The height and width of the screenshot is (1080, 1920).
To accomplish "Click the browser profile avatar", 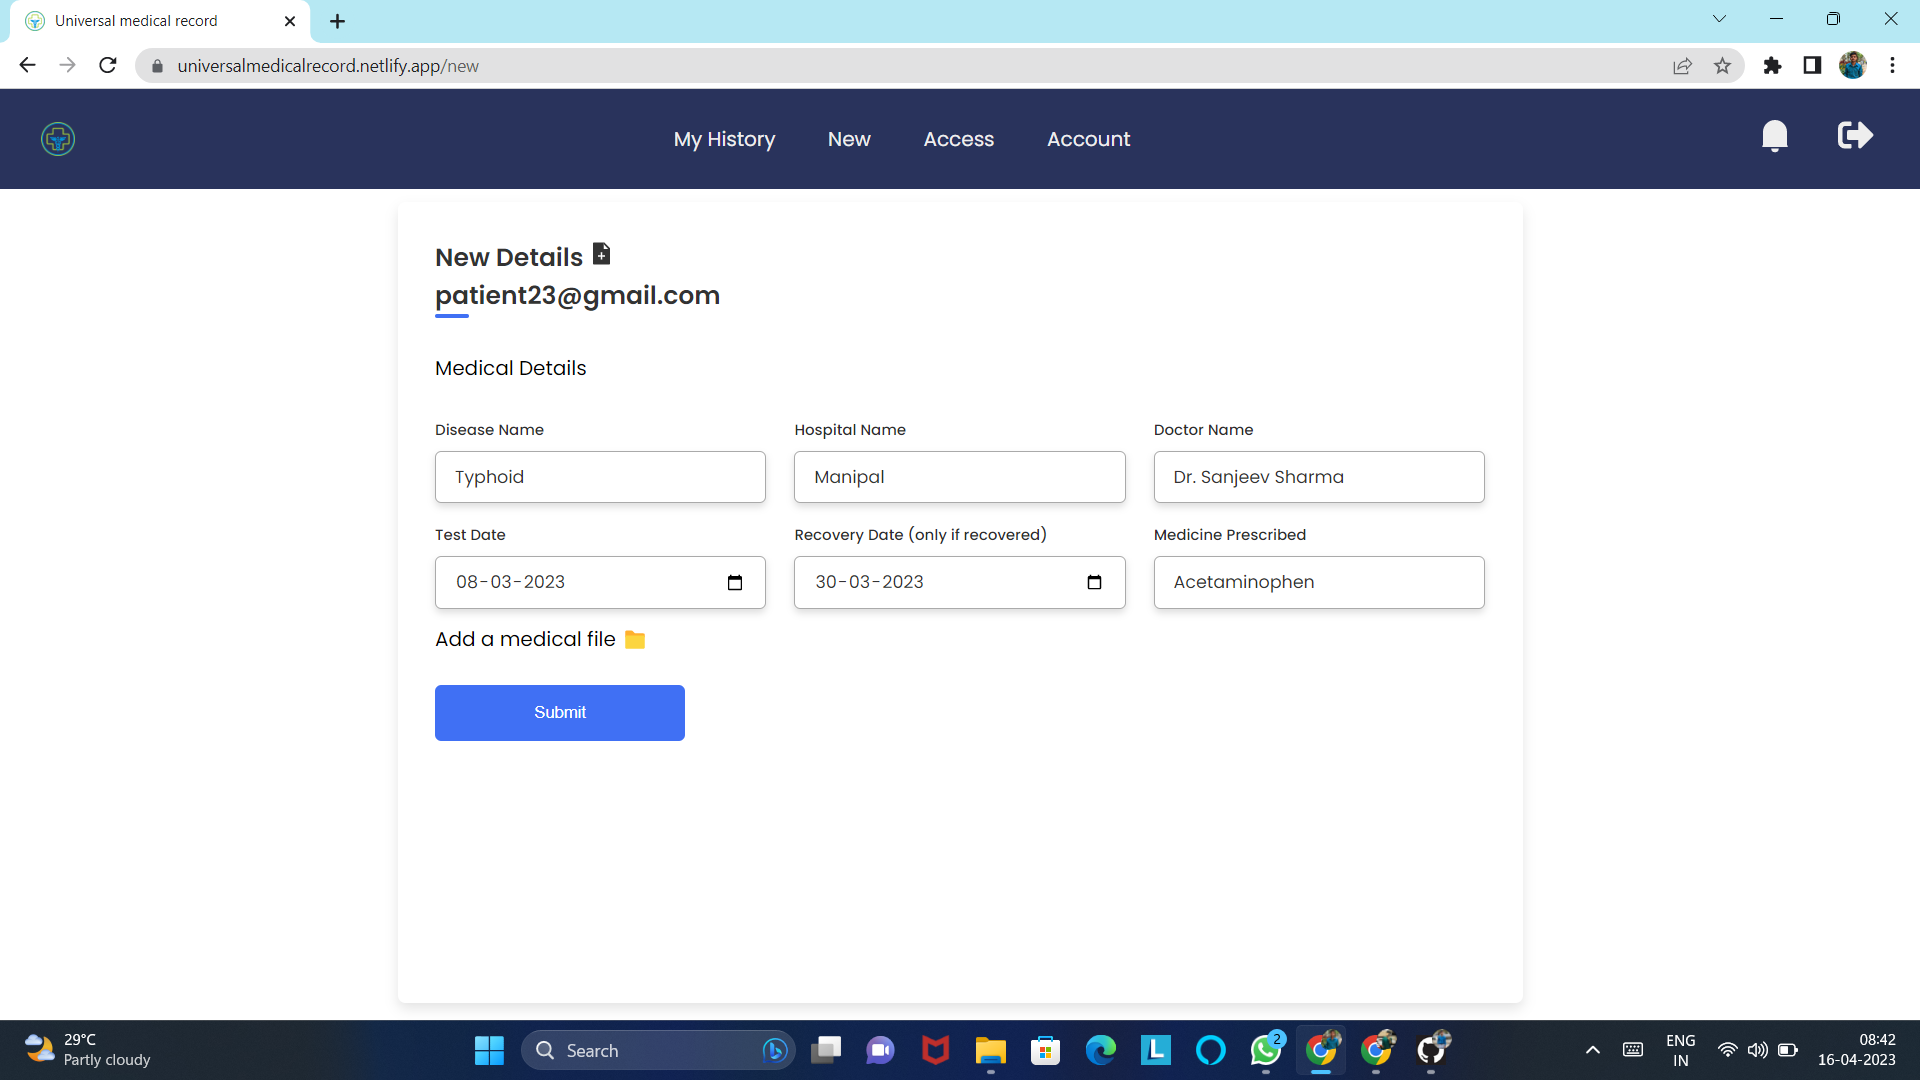I will [1854, 65].
